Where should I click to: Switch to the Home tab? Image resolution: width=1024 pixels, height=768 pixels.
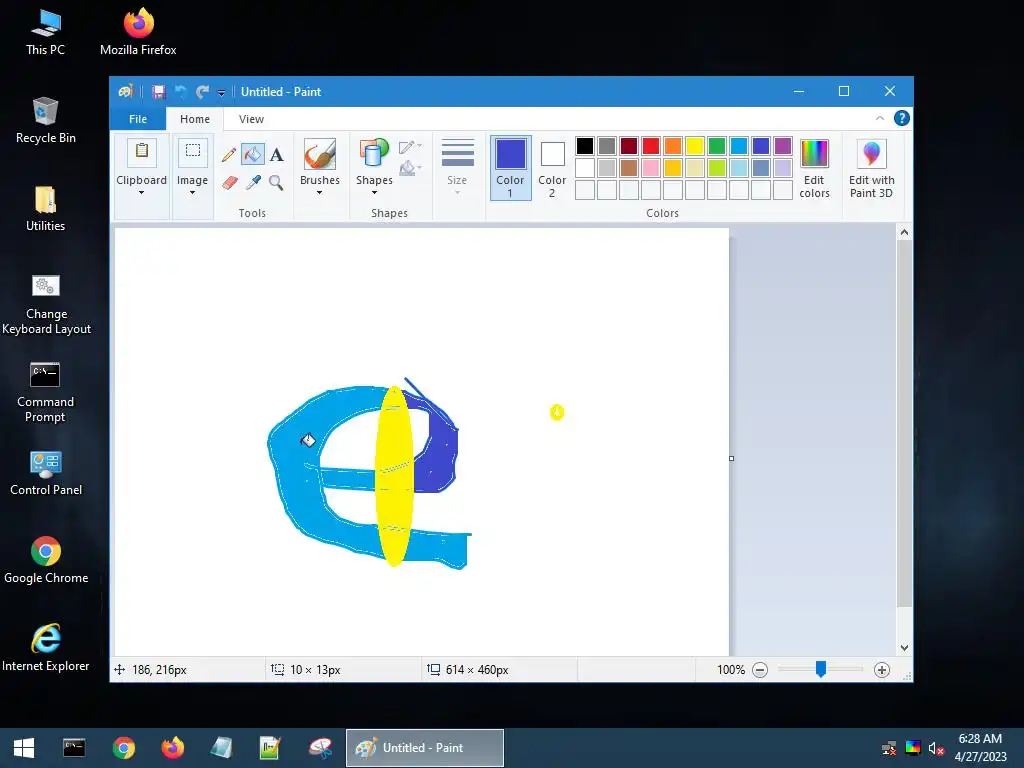click(x=195, y=119)
